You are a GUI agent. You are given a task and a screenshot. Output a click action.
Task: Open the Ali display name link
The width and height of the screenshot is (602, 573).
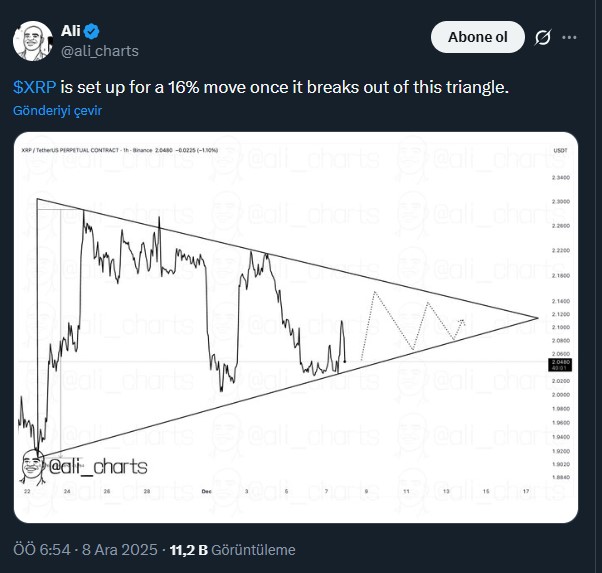[x=71, y=30]
